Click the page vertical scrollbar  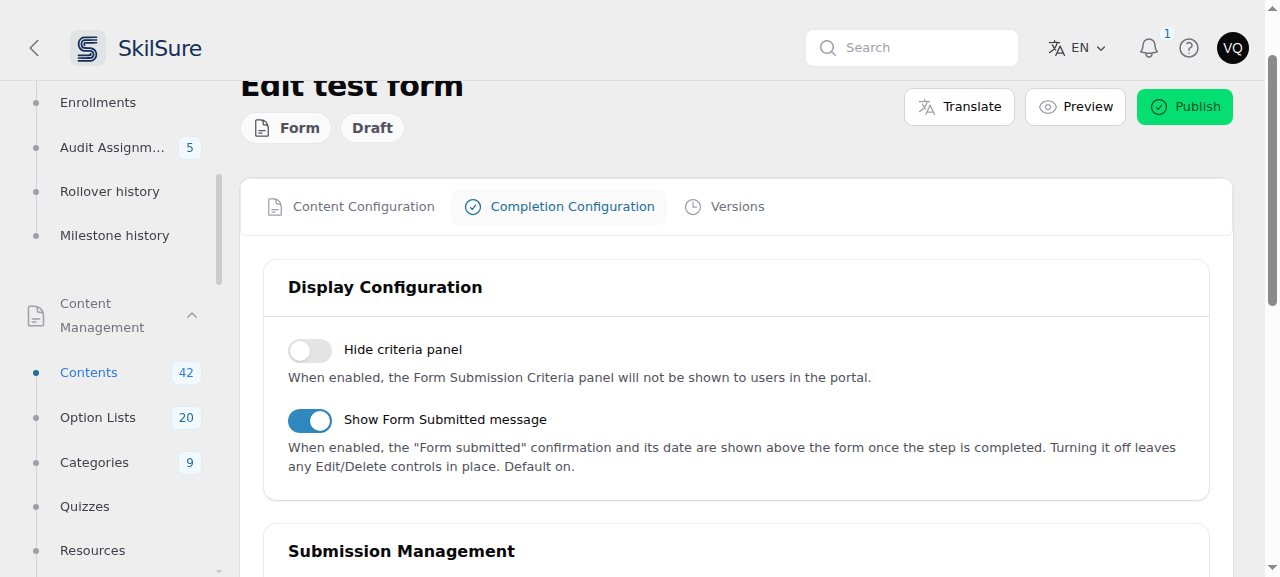click(x=1272, y=180)
